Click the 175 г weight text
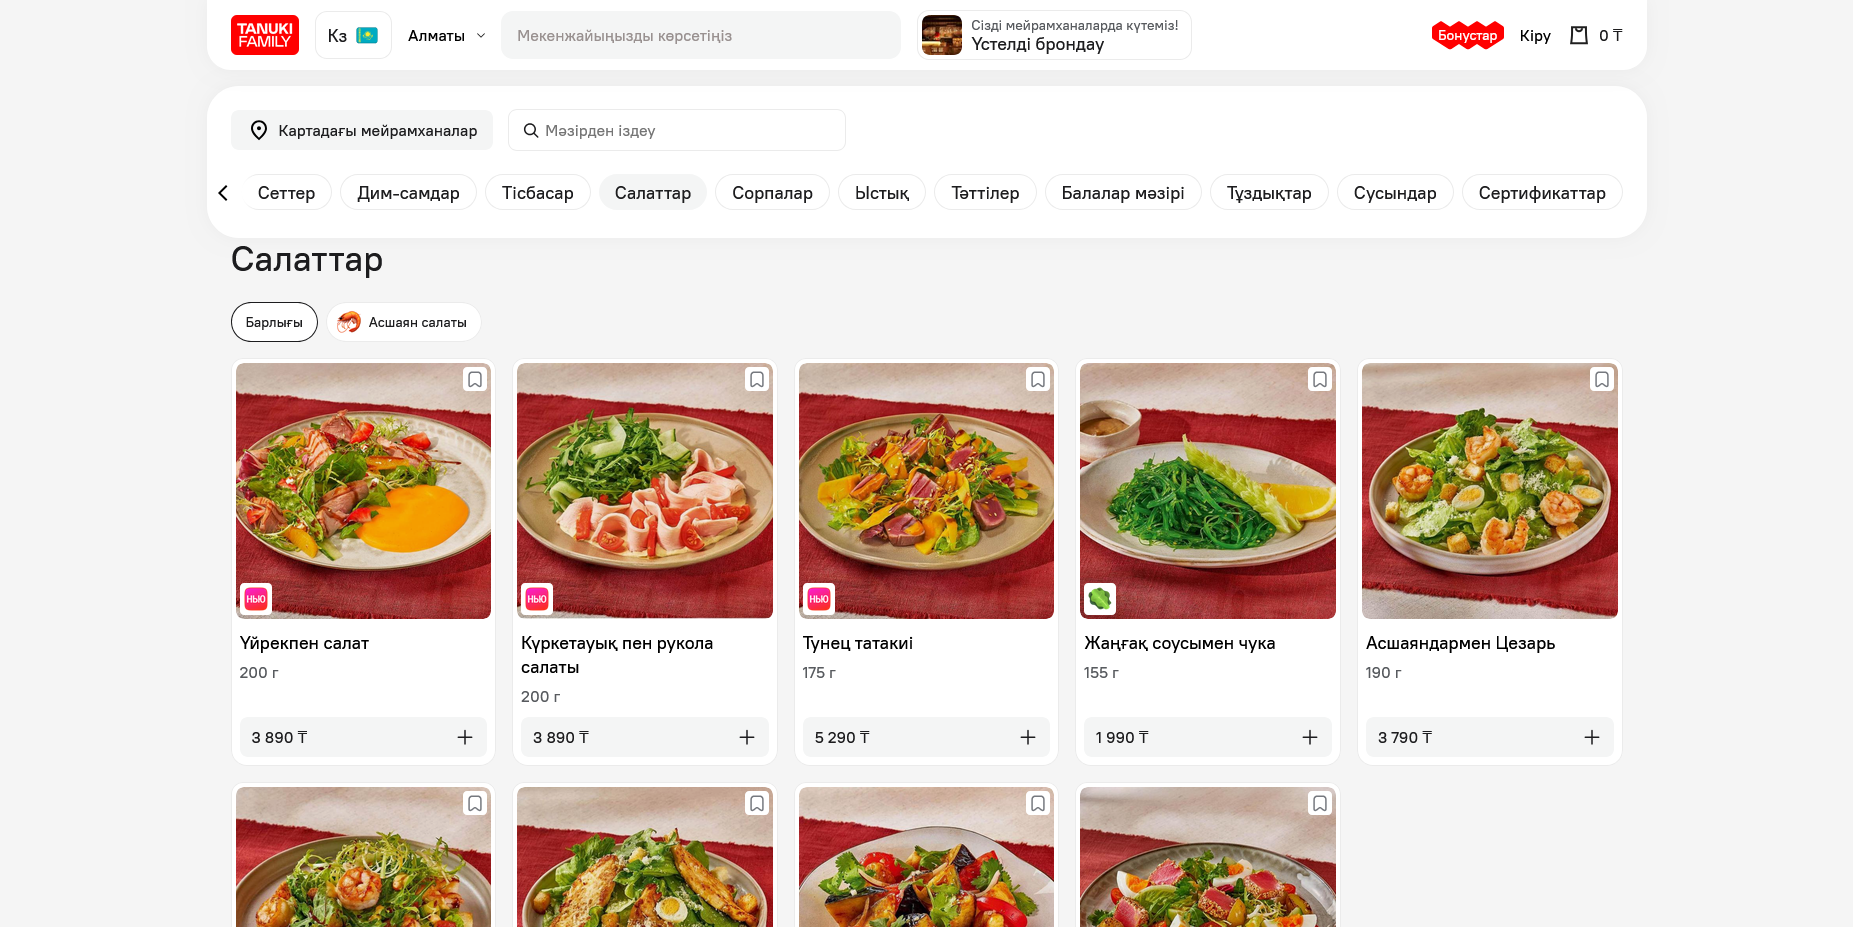This screenshot has height=927, width=1853. (x=819, y=673)
